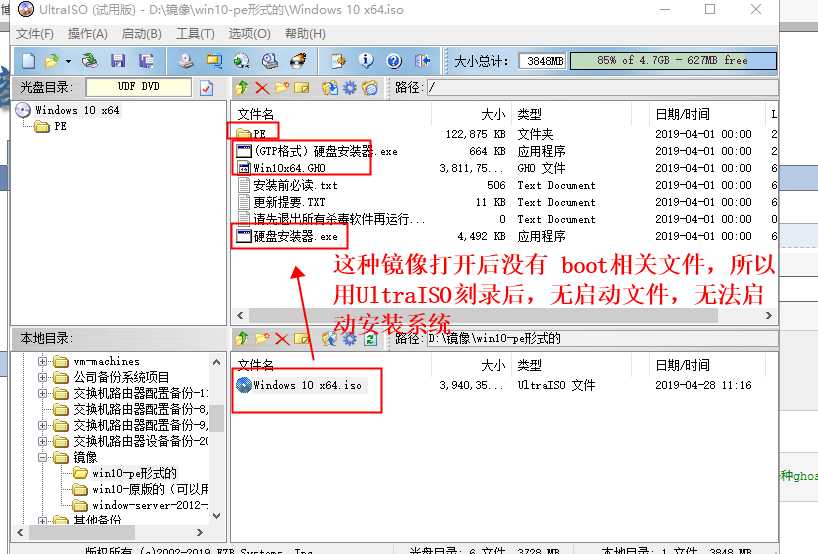Click the Up arrow in the image pane toolbar

[241, 88]
